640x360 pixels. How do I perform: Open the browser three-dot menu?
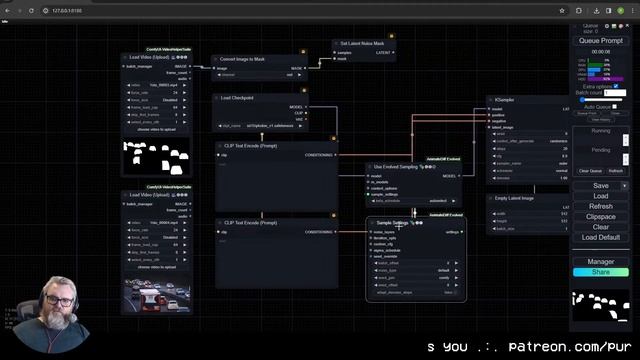pos(633,11)
